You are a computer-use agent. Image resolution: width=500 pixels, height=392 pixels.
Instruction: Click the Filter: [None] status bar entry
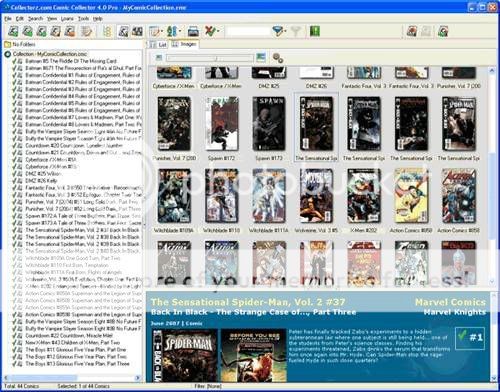point(208,386)
